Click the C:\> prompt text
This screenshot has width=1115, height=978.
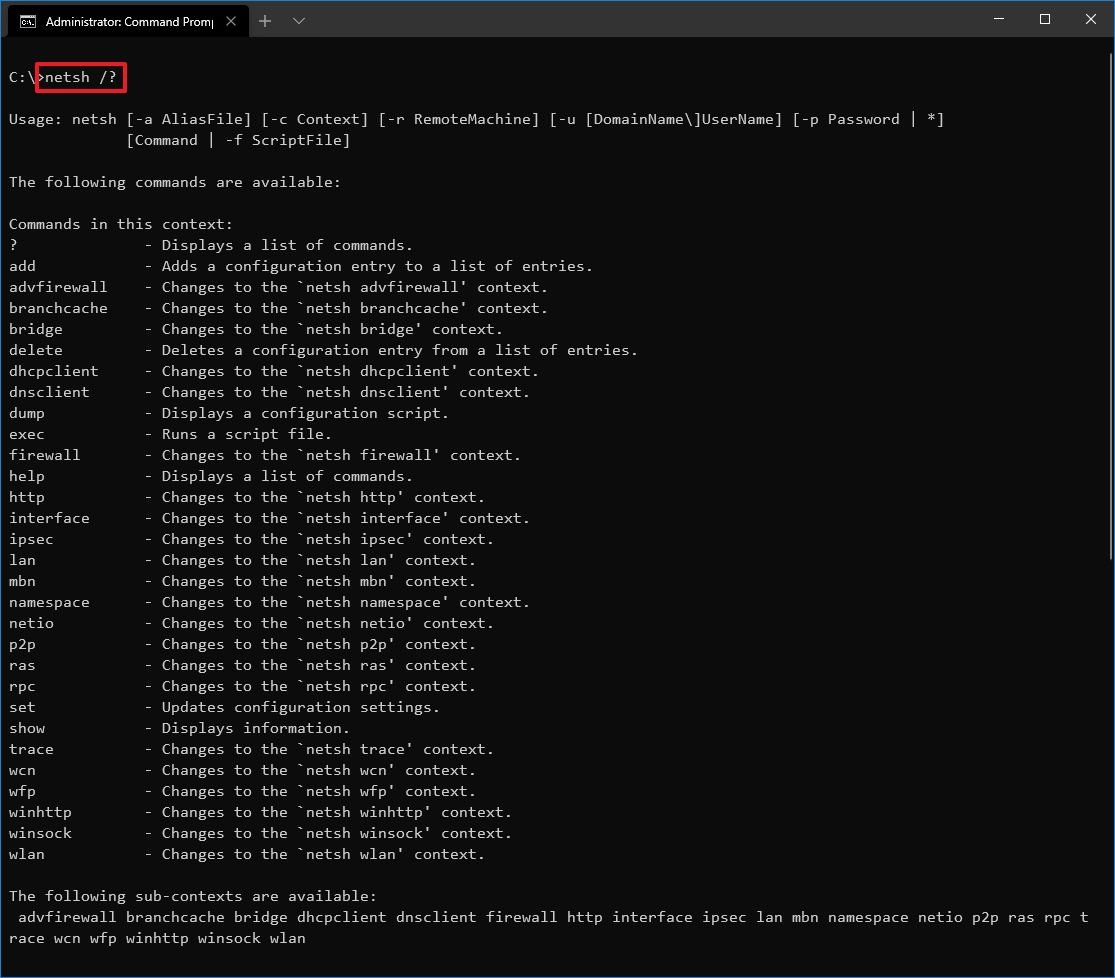(x=20, y=76)
